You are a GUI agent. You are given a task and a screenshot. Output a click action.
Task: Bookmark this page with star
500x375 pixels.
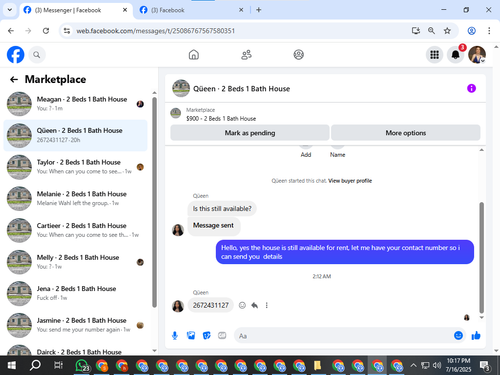click(447, 31)
